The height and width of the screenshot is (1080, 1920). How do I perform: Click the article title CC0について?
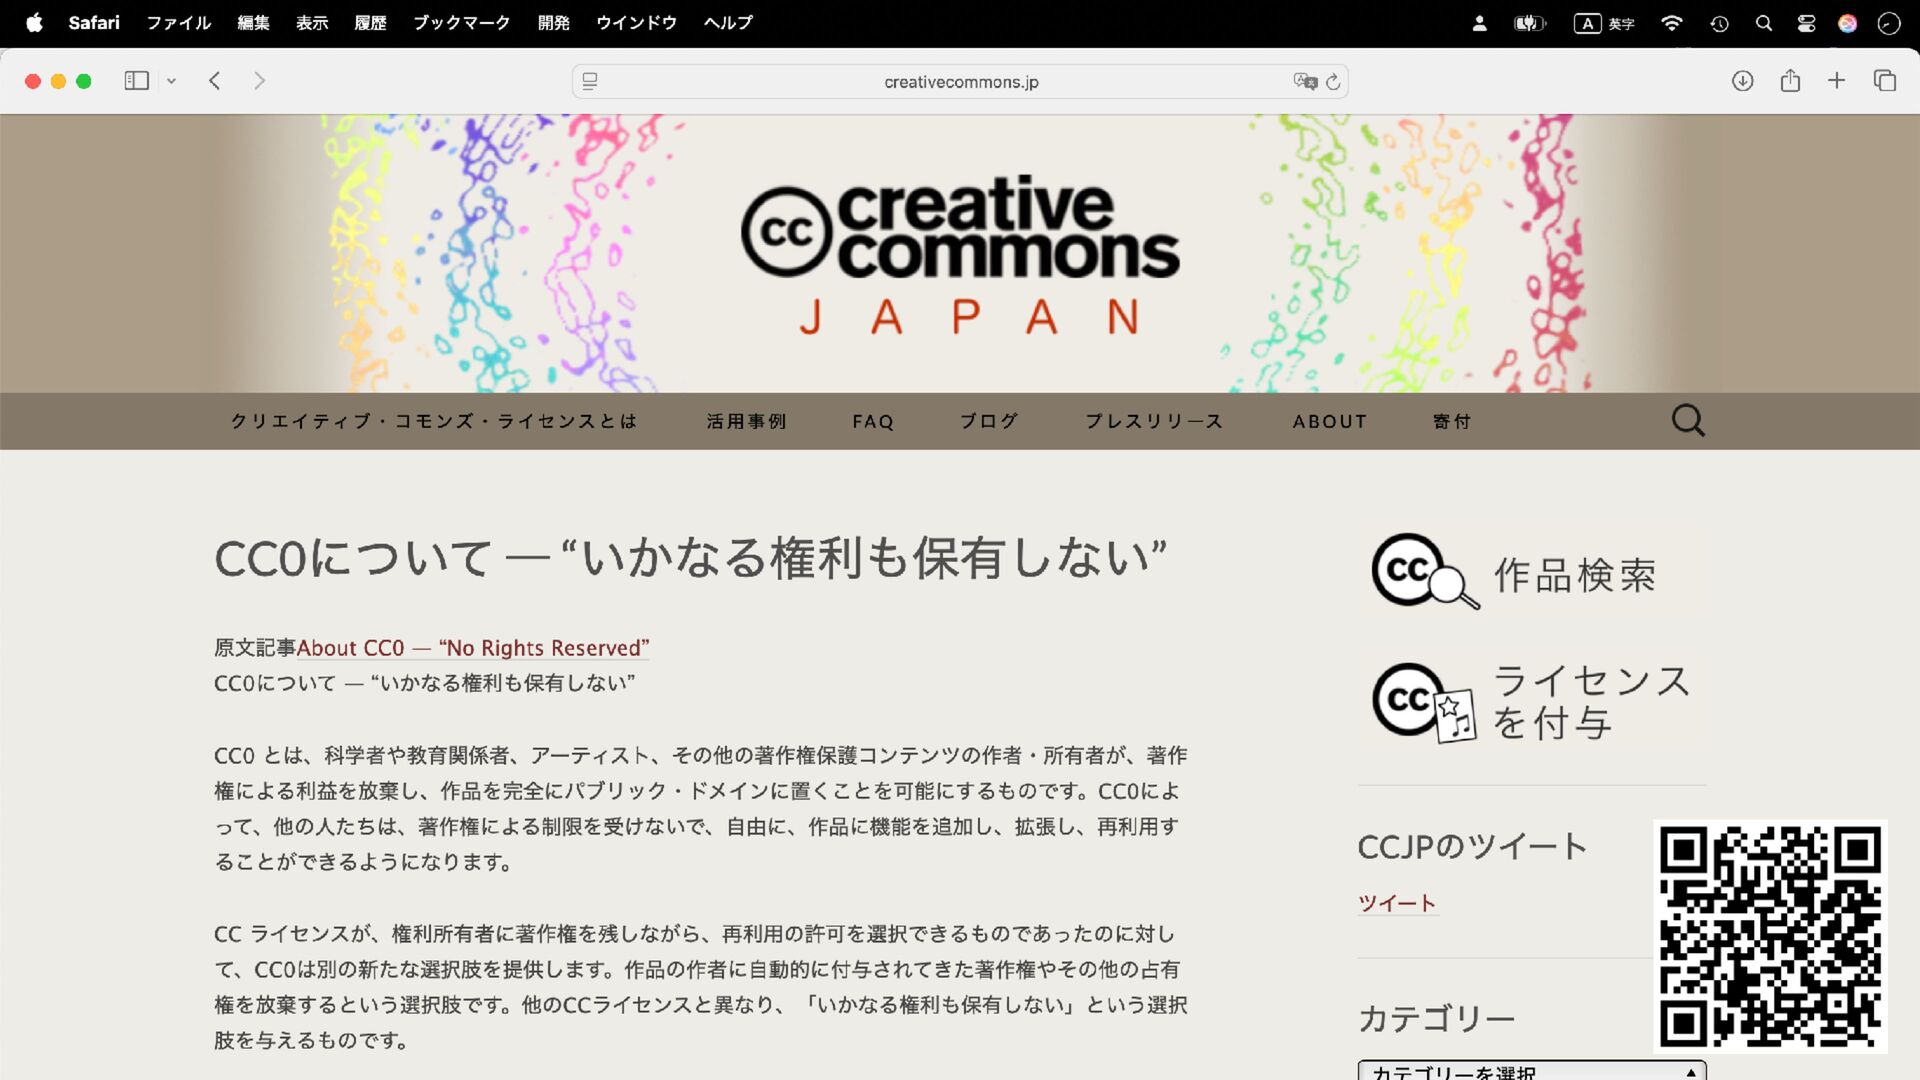(x=690, y=557)
